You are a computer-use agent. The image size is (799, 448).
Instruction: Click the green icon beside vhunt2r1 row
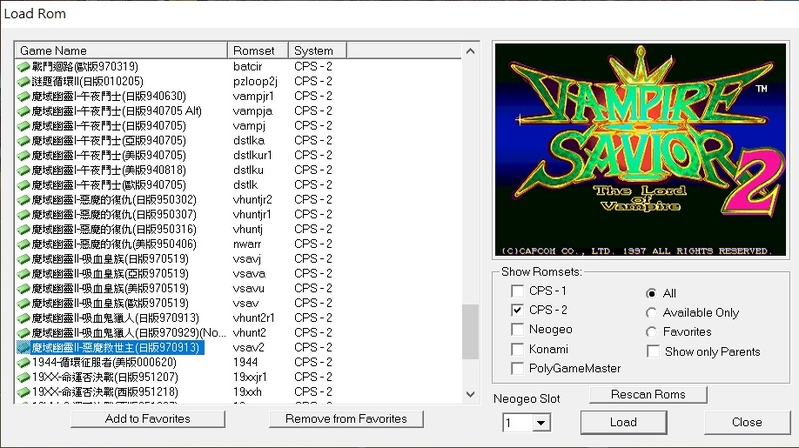tap(23, 318)
